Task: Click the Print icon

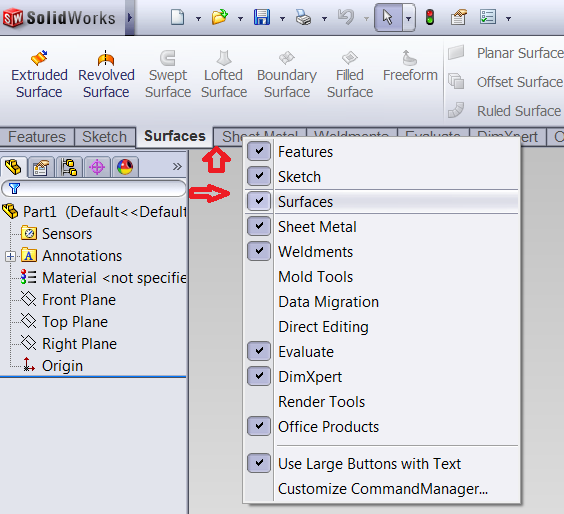Action: click(304, 17)
